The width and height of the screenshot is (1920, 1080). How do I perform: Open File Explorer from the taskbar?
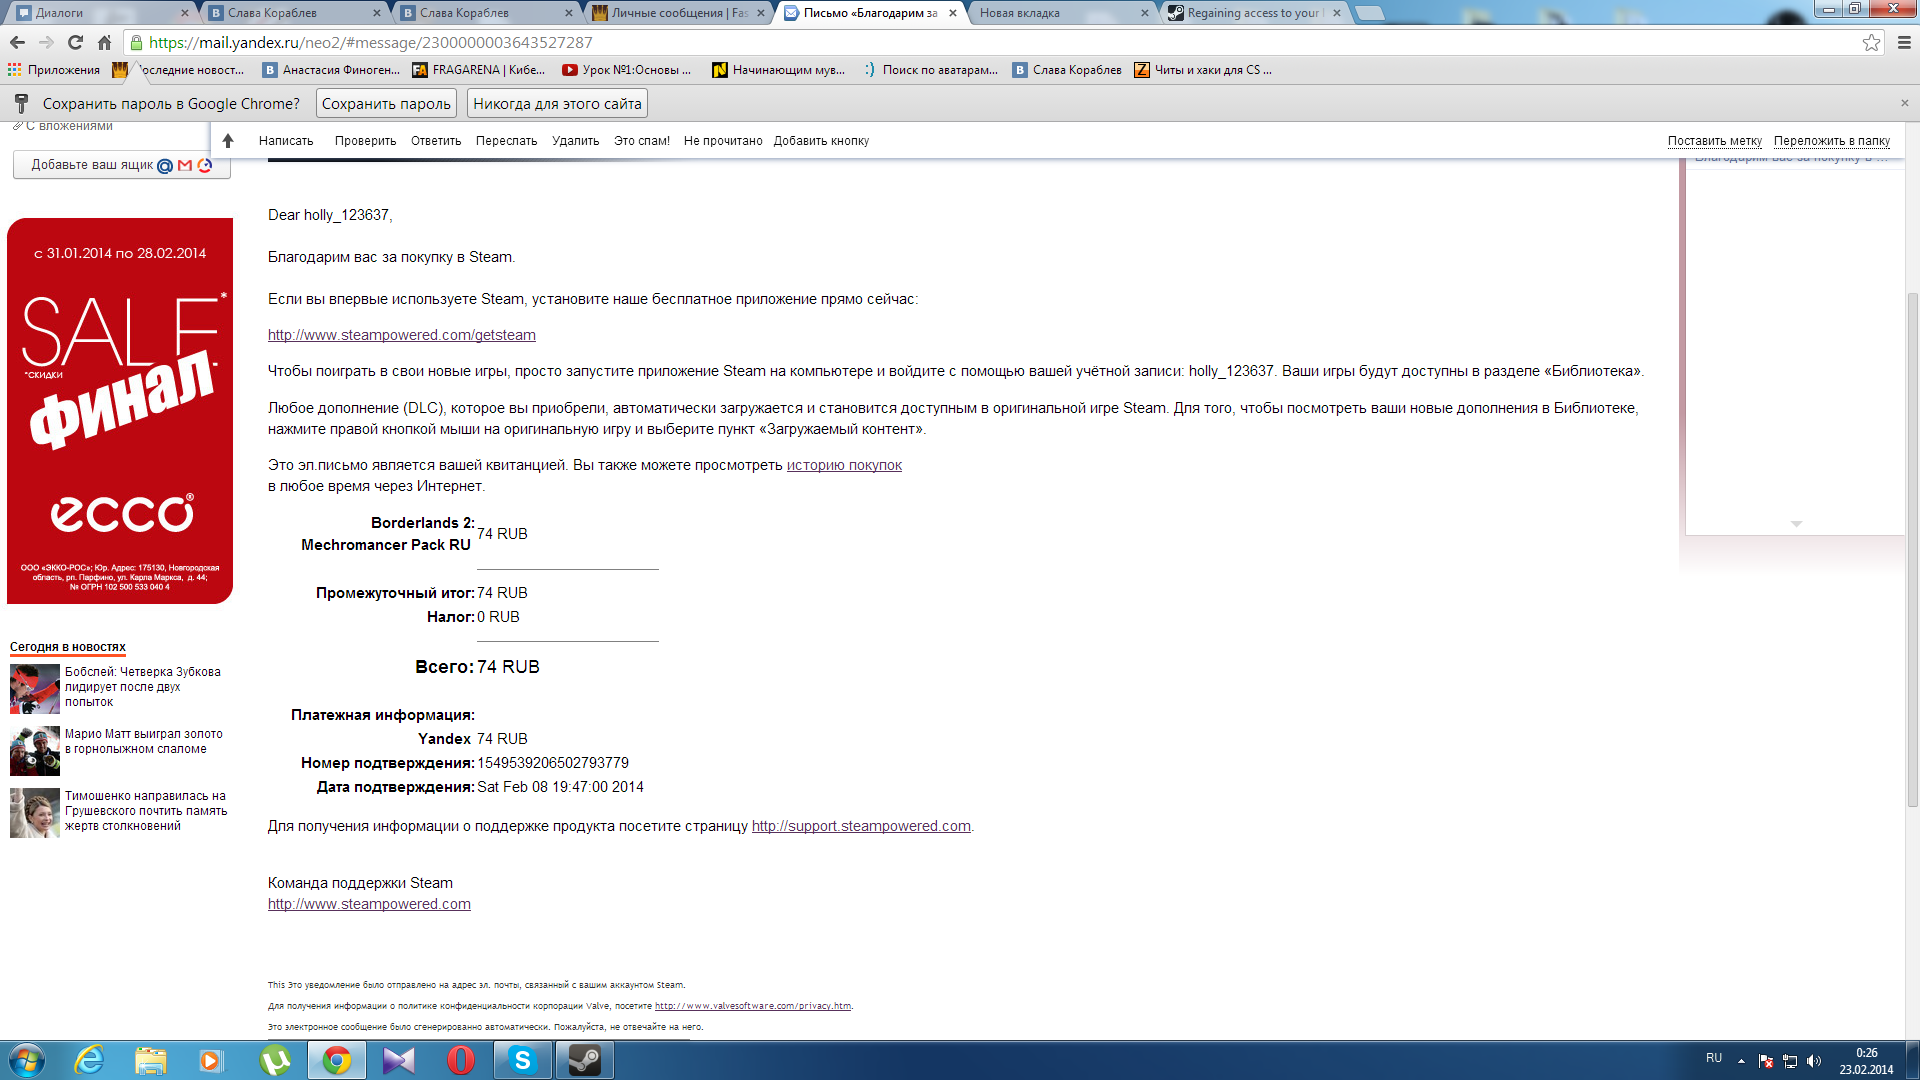click(151, 1060)
